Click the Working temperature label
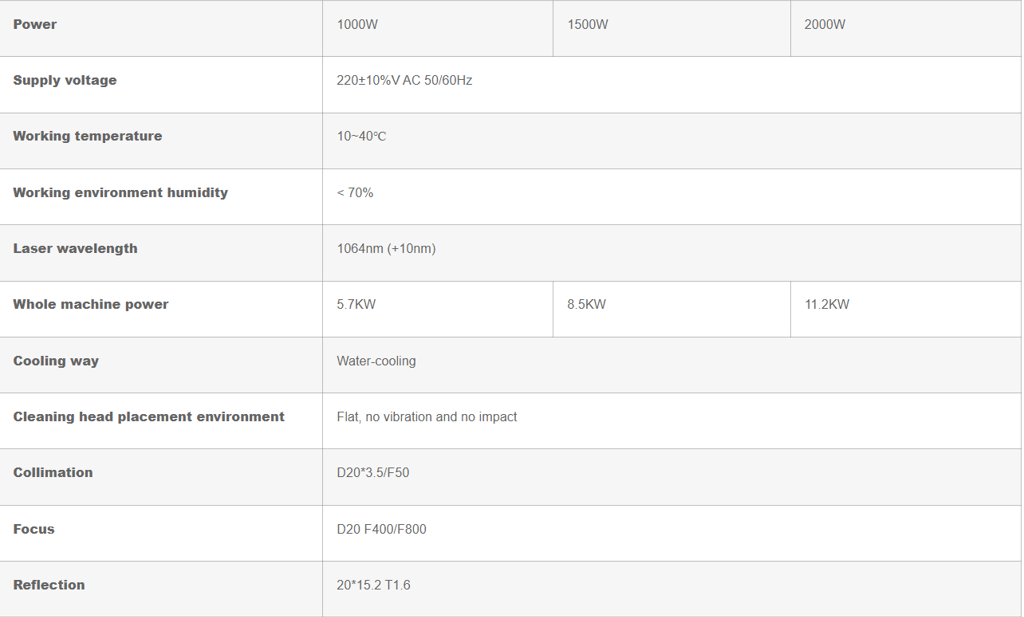The image size is (1024, 617). tap(88, 136)
